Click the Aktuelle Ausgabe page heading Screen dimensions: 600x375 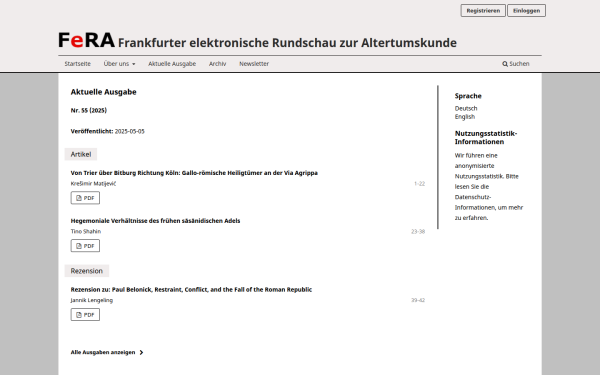pyautogui.click(x=104, y=92)
